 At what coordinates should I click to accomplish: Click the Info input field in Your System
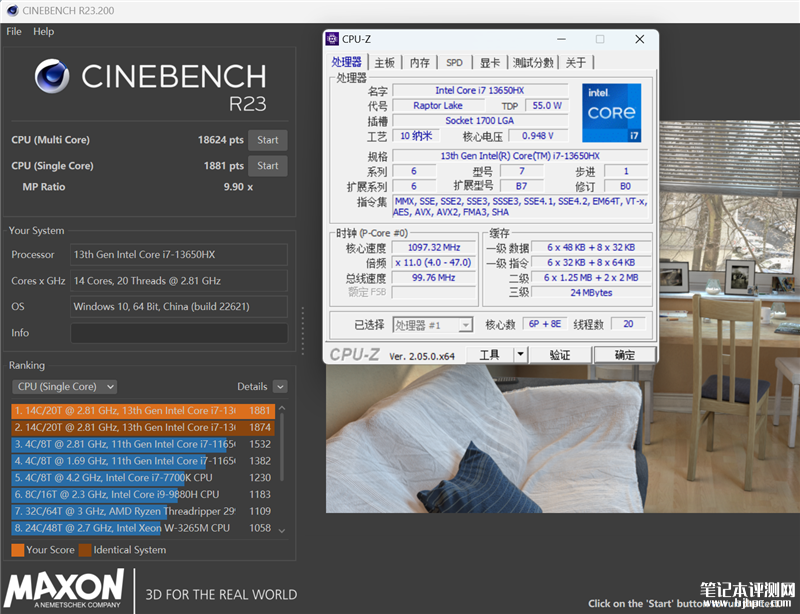pos(179,333)
